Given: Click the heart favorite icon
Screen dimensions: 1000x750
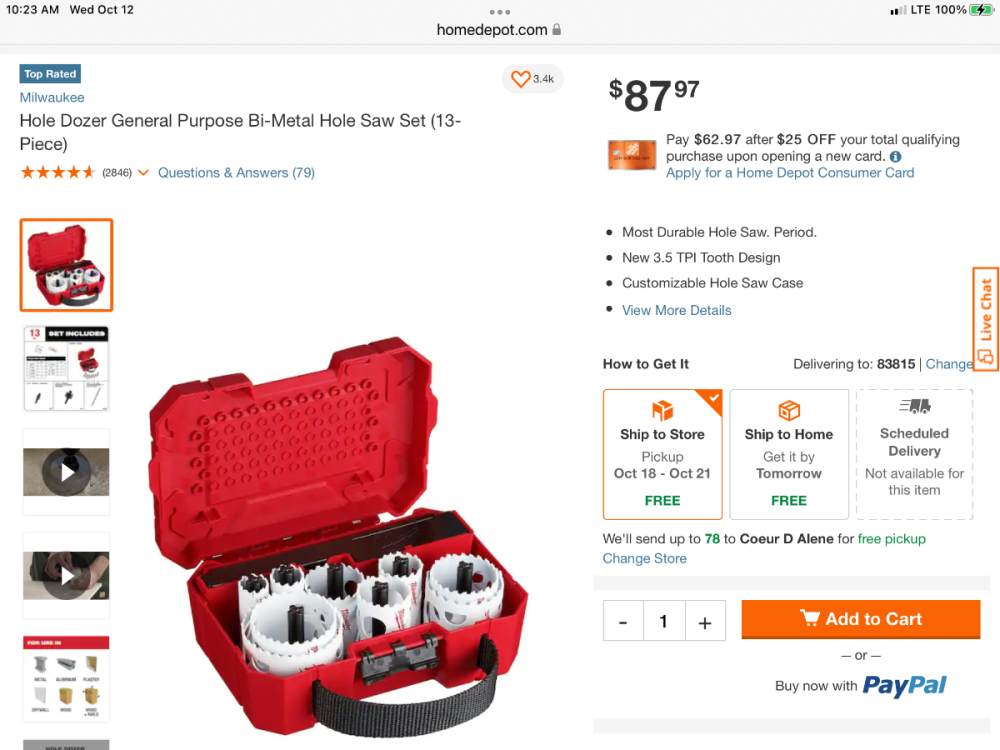Looking at the screenshot, I should [520, 79].
